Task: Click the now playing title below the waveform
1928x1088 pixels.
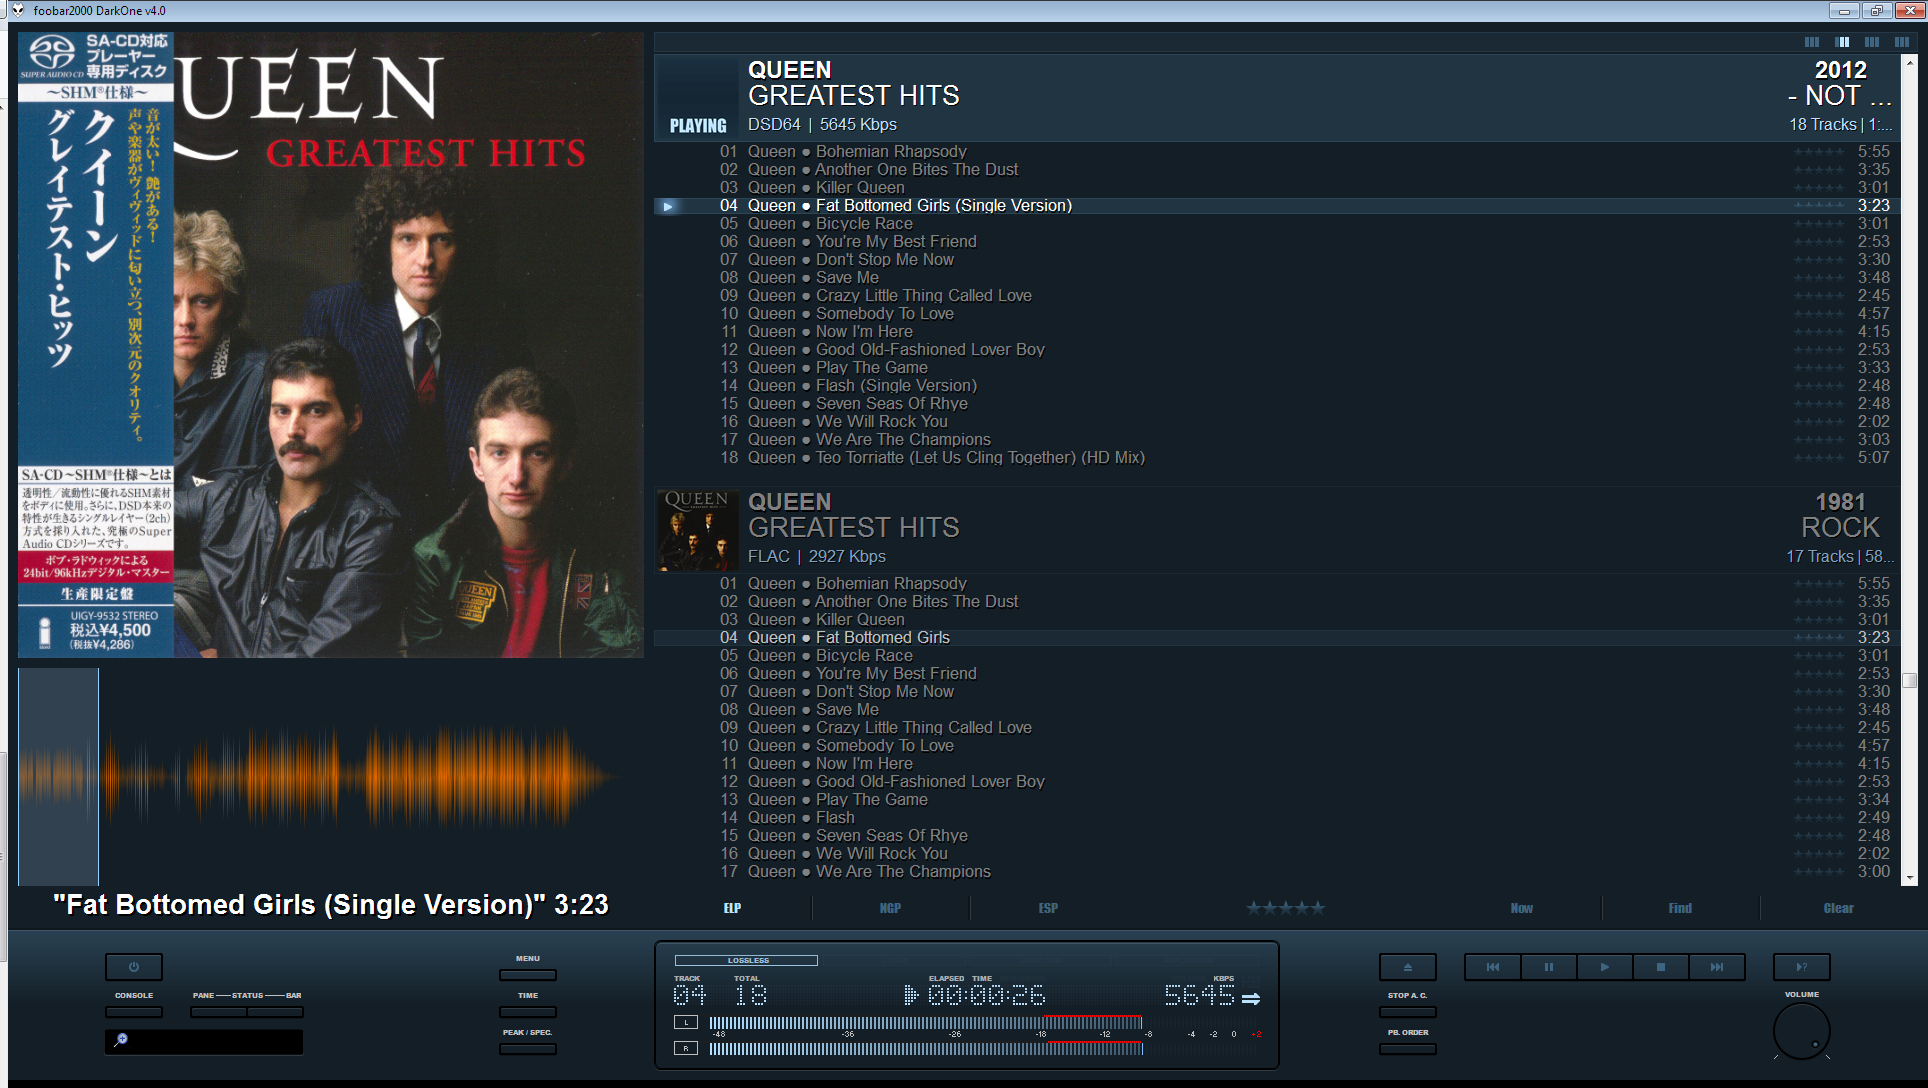Action: click(x=331, y=905)
